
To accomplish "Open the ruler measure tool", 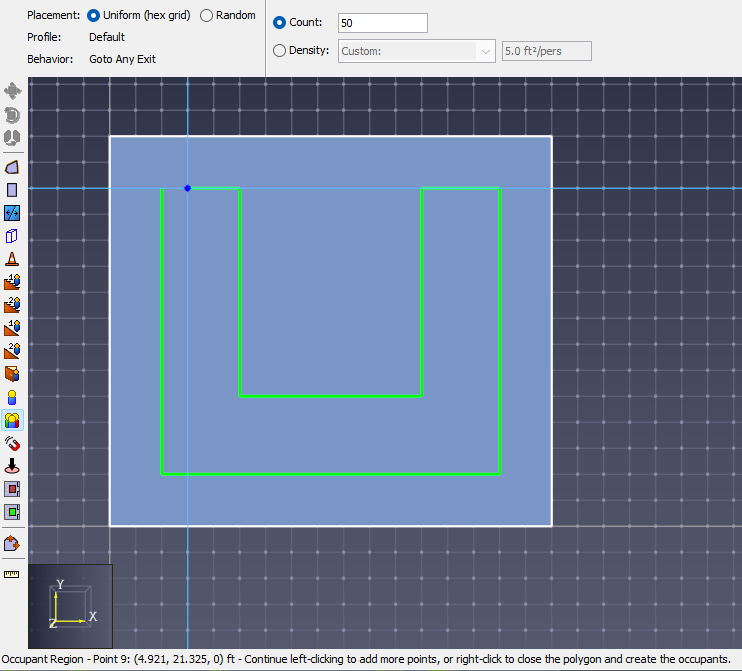I will click(x=12, y=574).
